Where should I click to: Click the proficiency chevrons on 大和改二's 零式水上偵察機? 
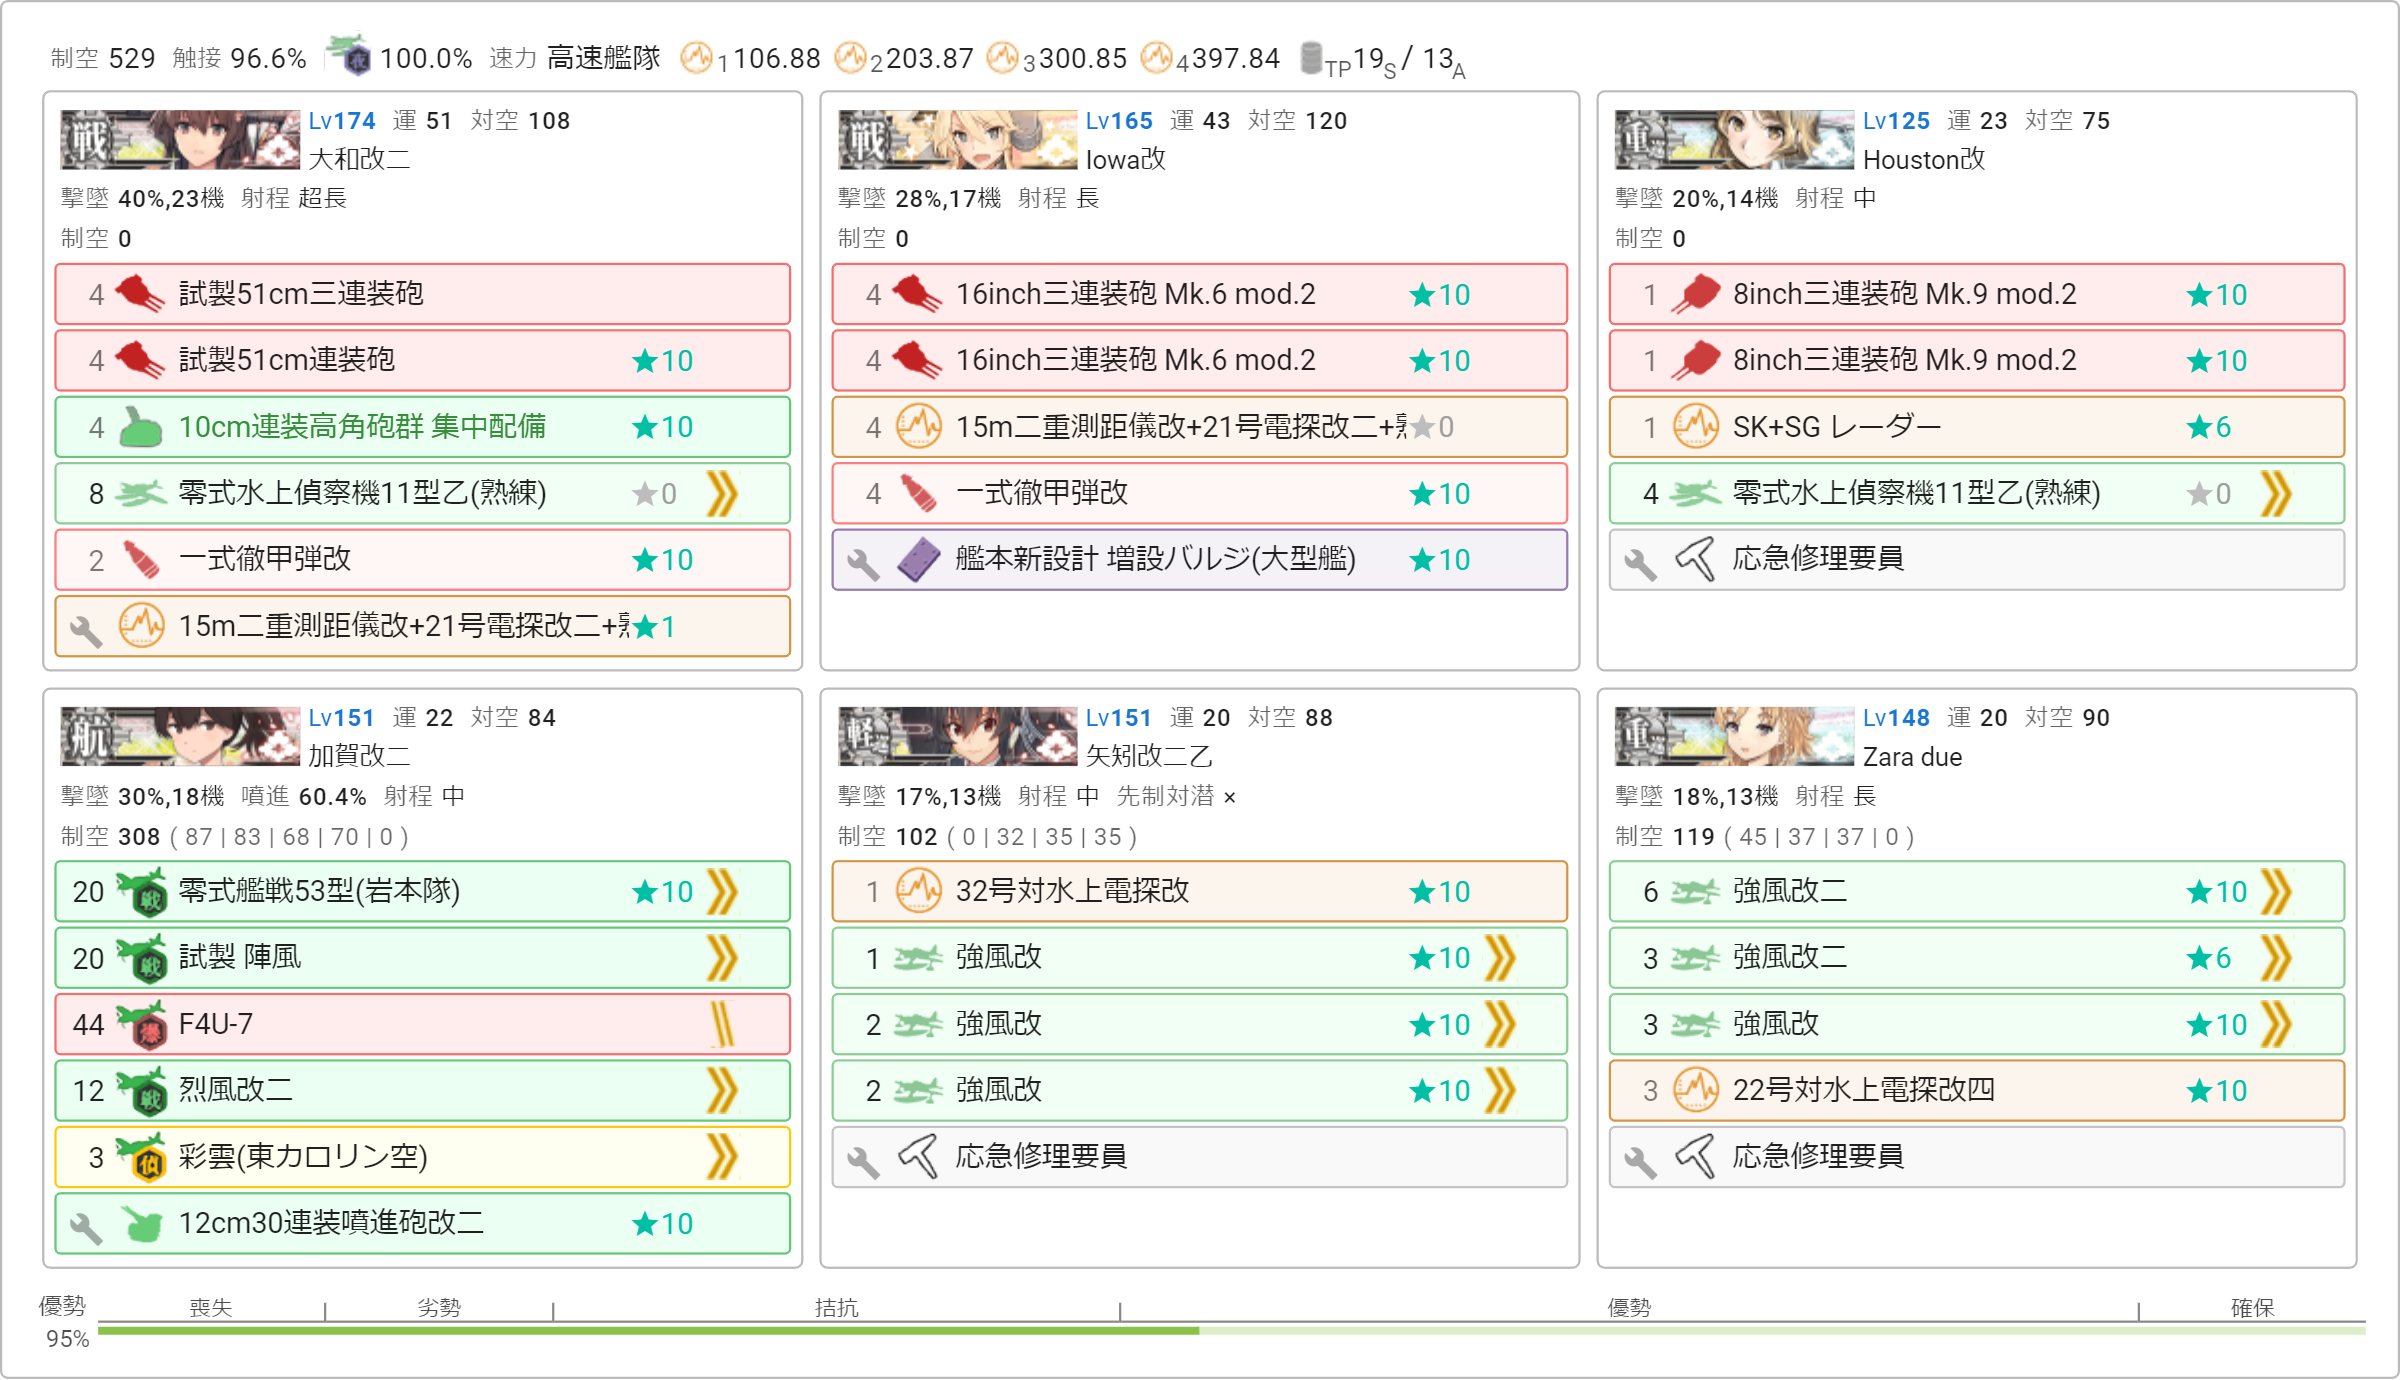722,493
